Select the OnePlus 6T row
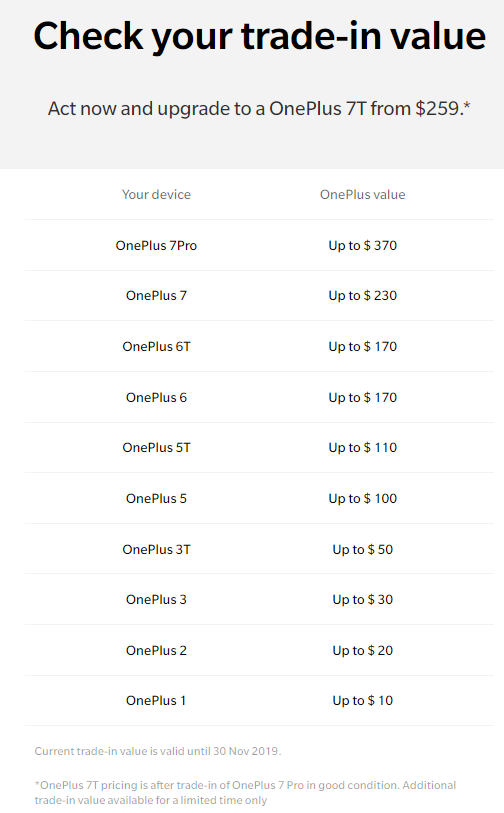 pyautogui.click(x=259, y=346)
